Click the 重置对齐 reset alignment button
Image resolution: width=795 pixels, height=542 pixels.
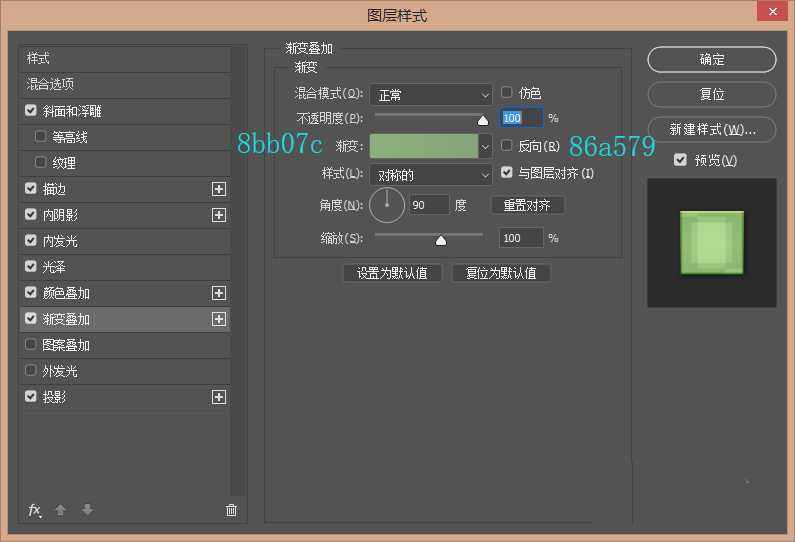click(x=527, y=205)
